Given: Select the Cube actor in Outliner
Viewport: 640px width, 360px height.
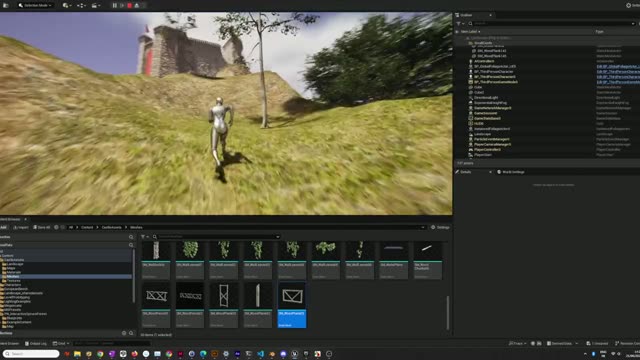Looking at the screenshot, I should pyautogui.click(x=478, y=87).
